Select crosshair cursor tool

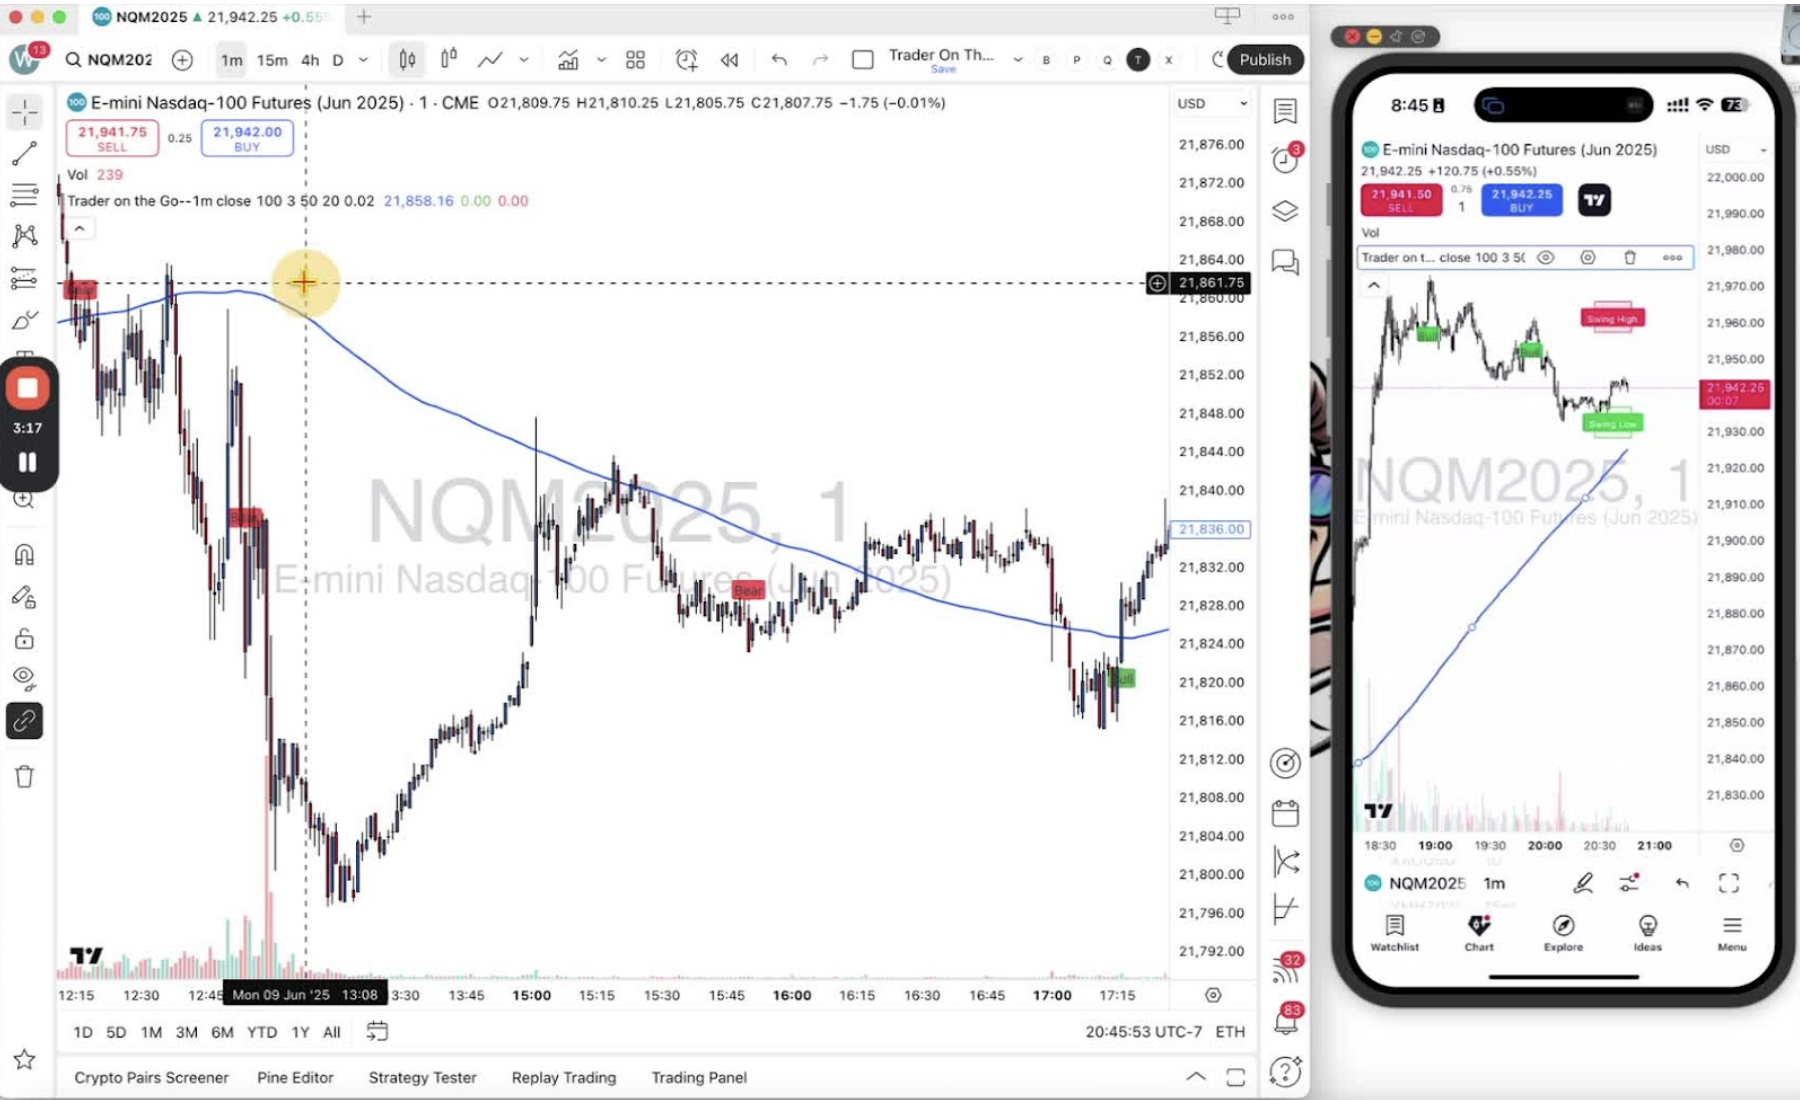click(x=25, y=112)
